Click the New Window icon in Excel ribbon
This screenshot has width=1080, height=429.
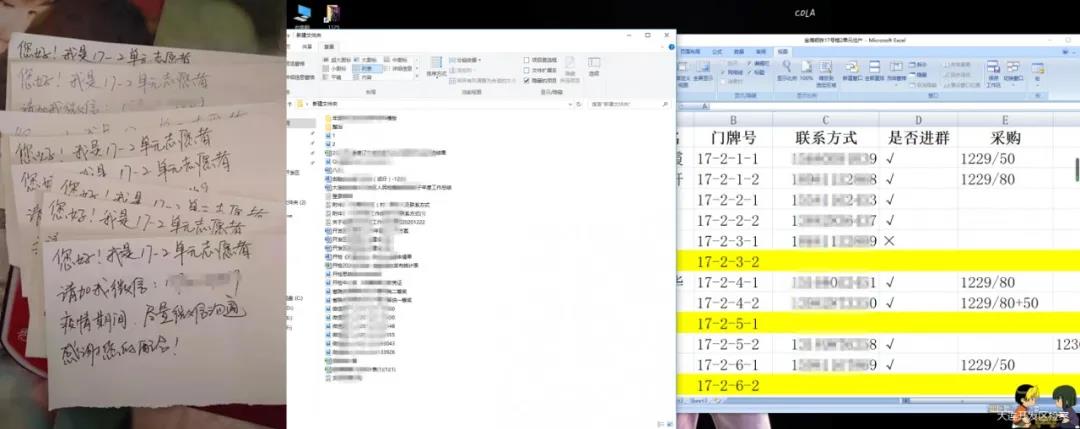(851, 69)
